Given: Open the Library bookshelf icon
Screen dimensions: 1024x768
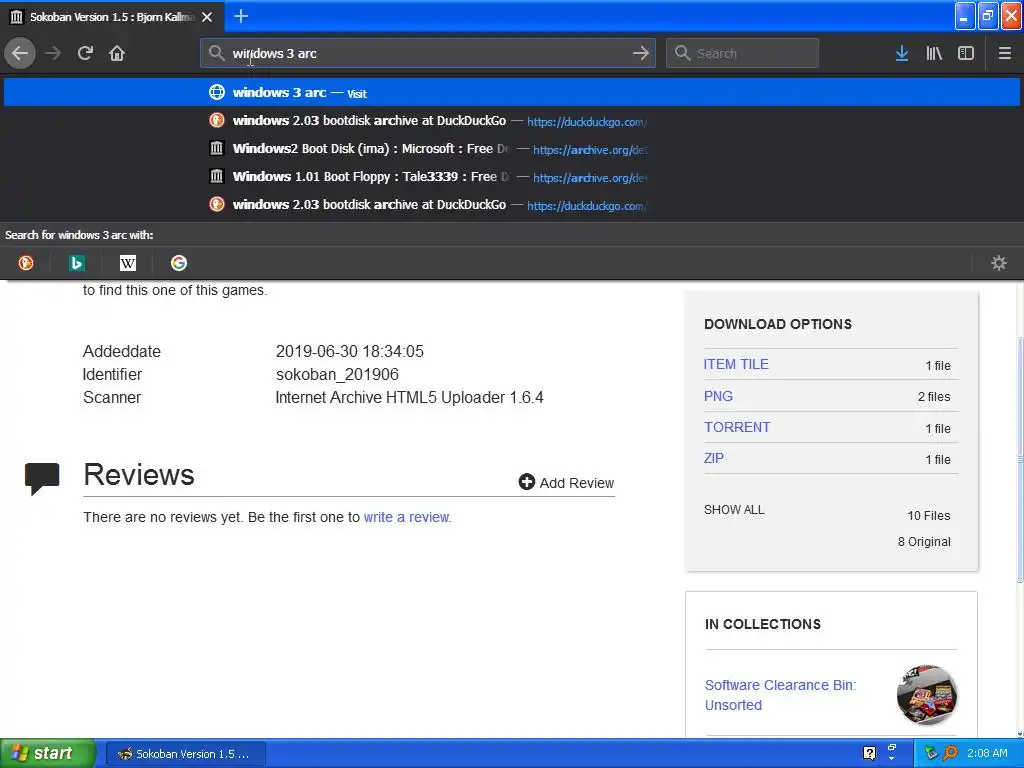Looking at the screenshot, I should 934,53.
